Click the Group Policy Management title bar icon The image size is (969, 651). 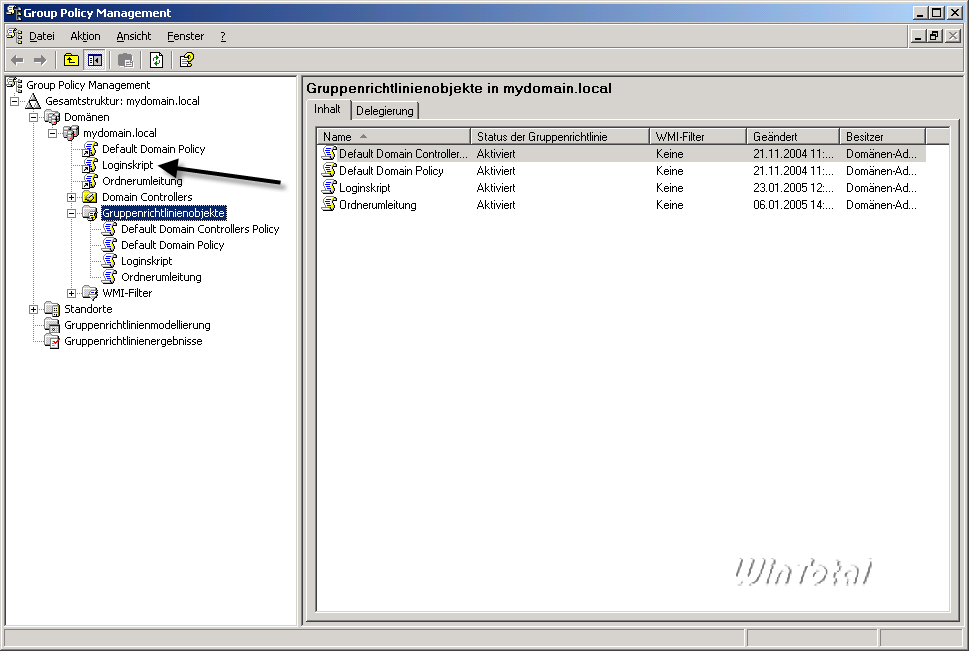point(13,12)
